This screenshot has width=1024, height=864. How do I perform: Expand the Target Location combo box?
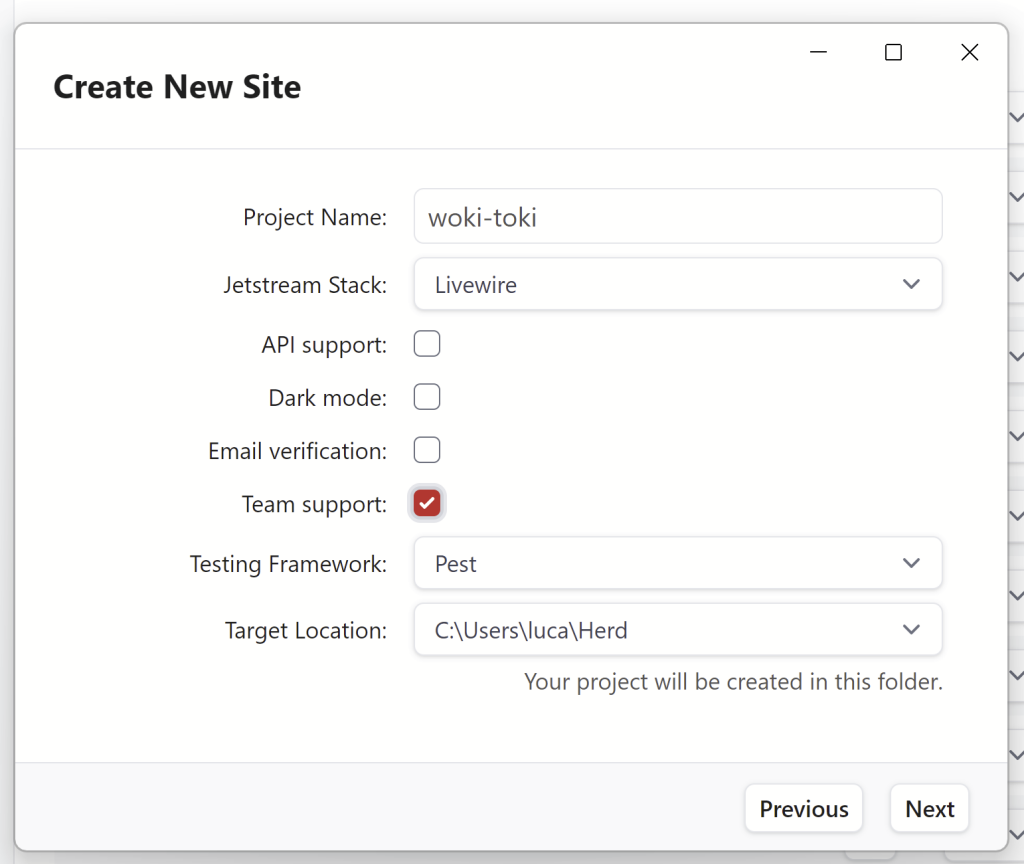677,630
